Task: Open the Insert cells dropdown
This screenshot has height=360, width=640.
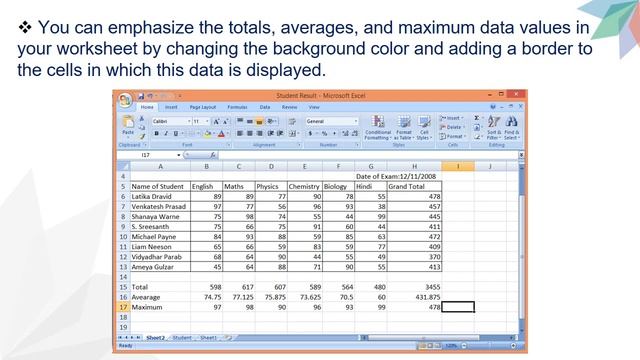Action: (x=451, y=118)
